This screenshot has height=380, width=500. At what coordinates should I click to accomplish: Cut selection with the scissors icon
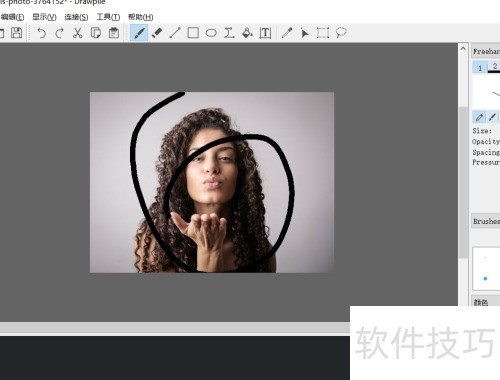(77, 33)
